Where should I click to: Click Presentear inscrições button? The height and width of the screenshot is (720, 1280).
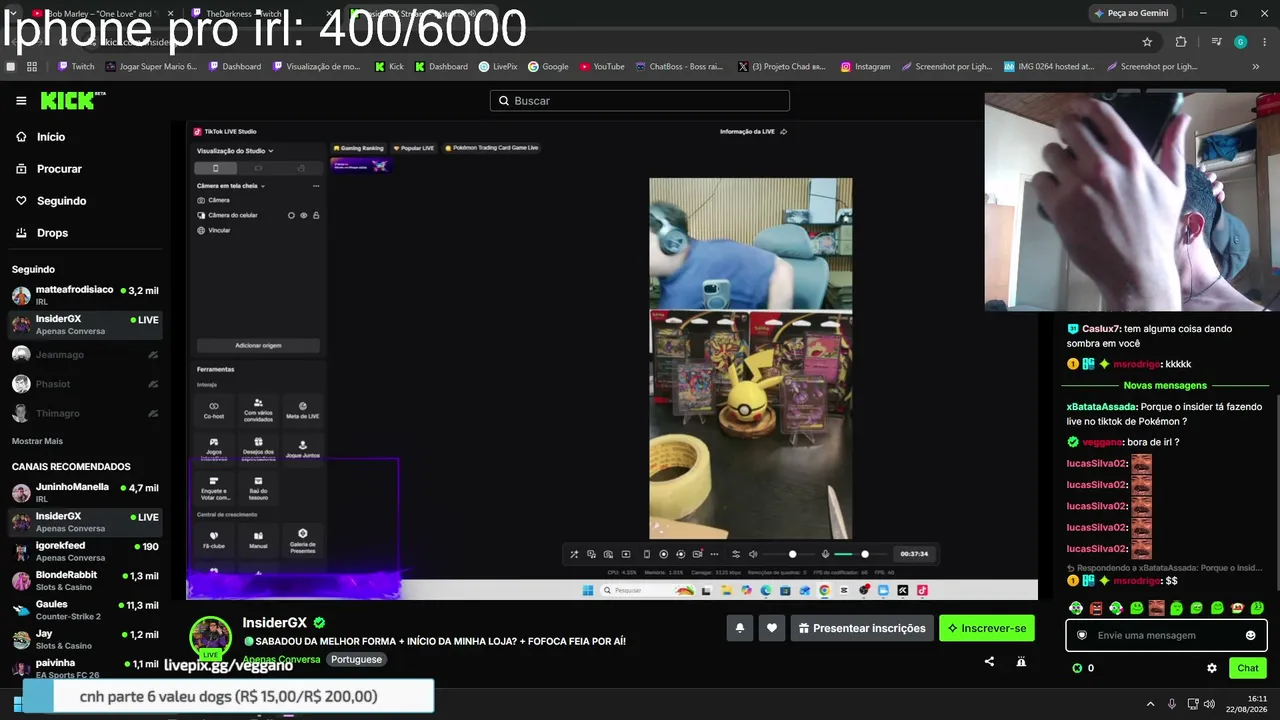[862, 628]
